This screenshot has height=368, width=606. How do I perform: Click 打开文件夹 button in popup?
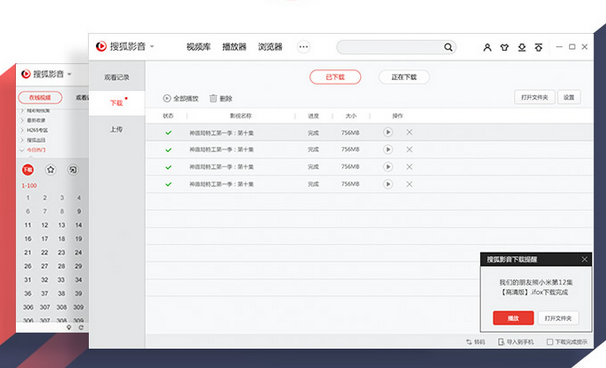(x=558, y=318)
